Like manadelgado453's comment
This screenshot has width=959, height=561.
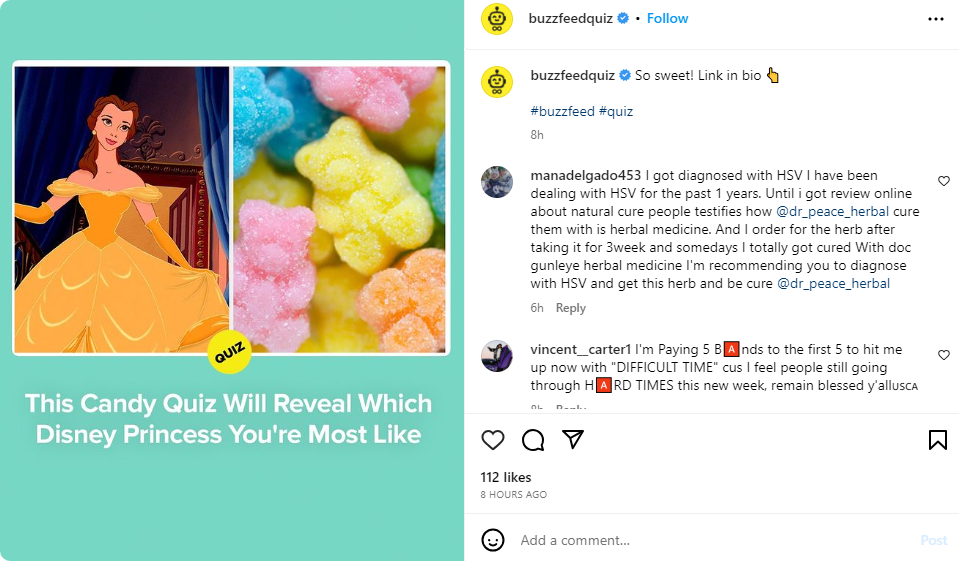point(943,181)
